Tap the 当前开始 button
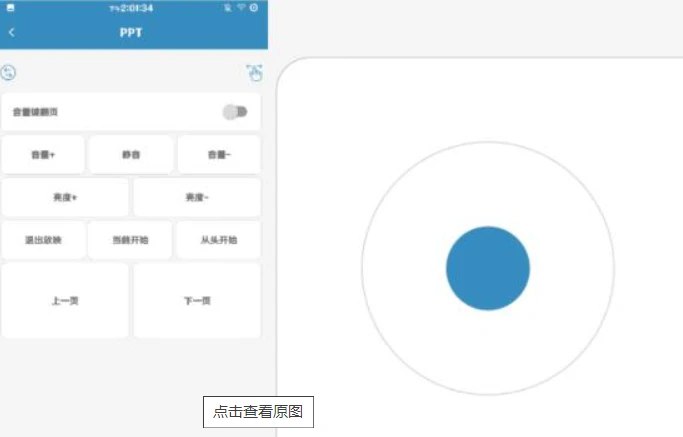Screen dimensions: 683x437 pyautogui.click(x=130, y=240)
